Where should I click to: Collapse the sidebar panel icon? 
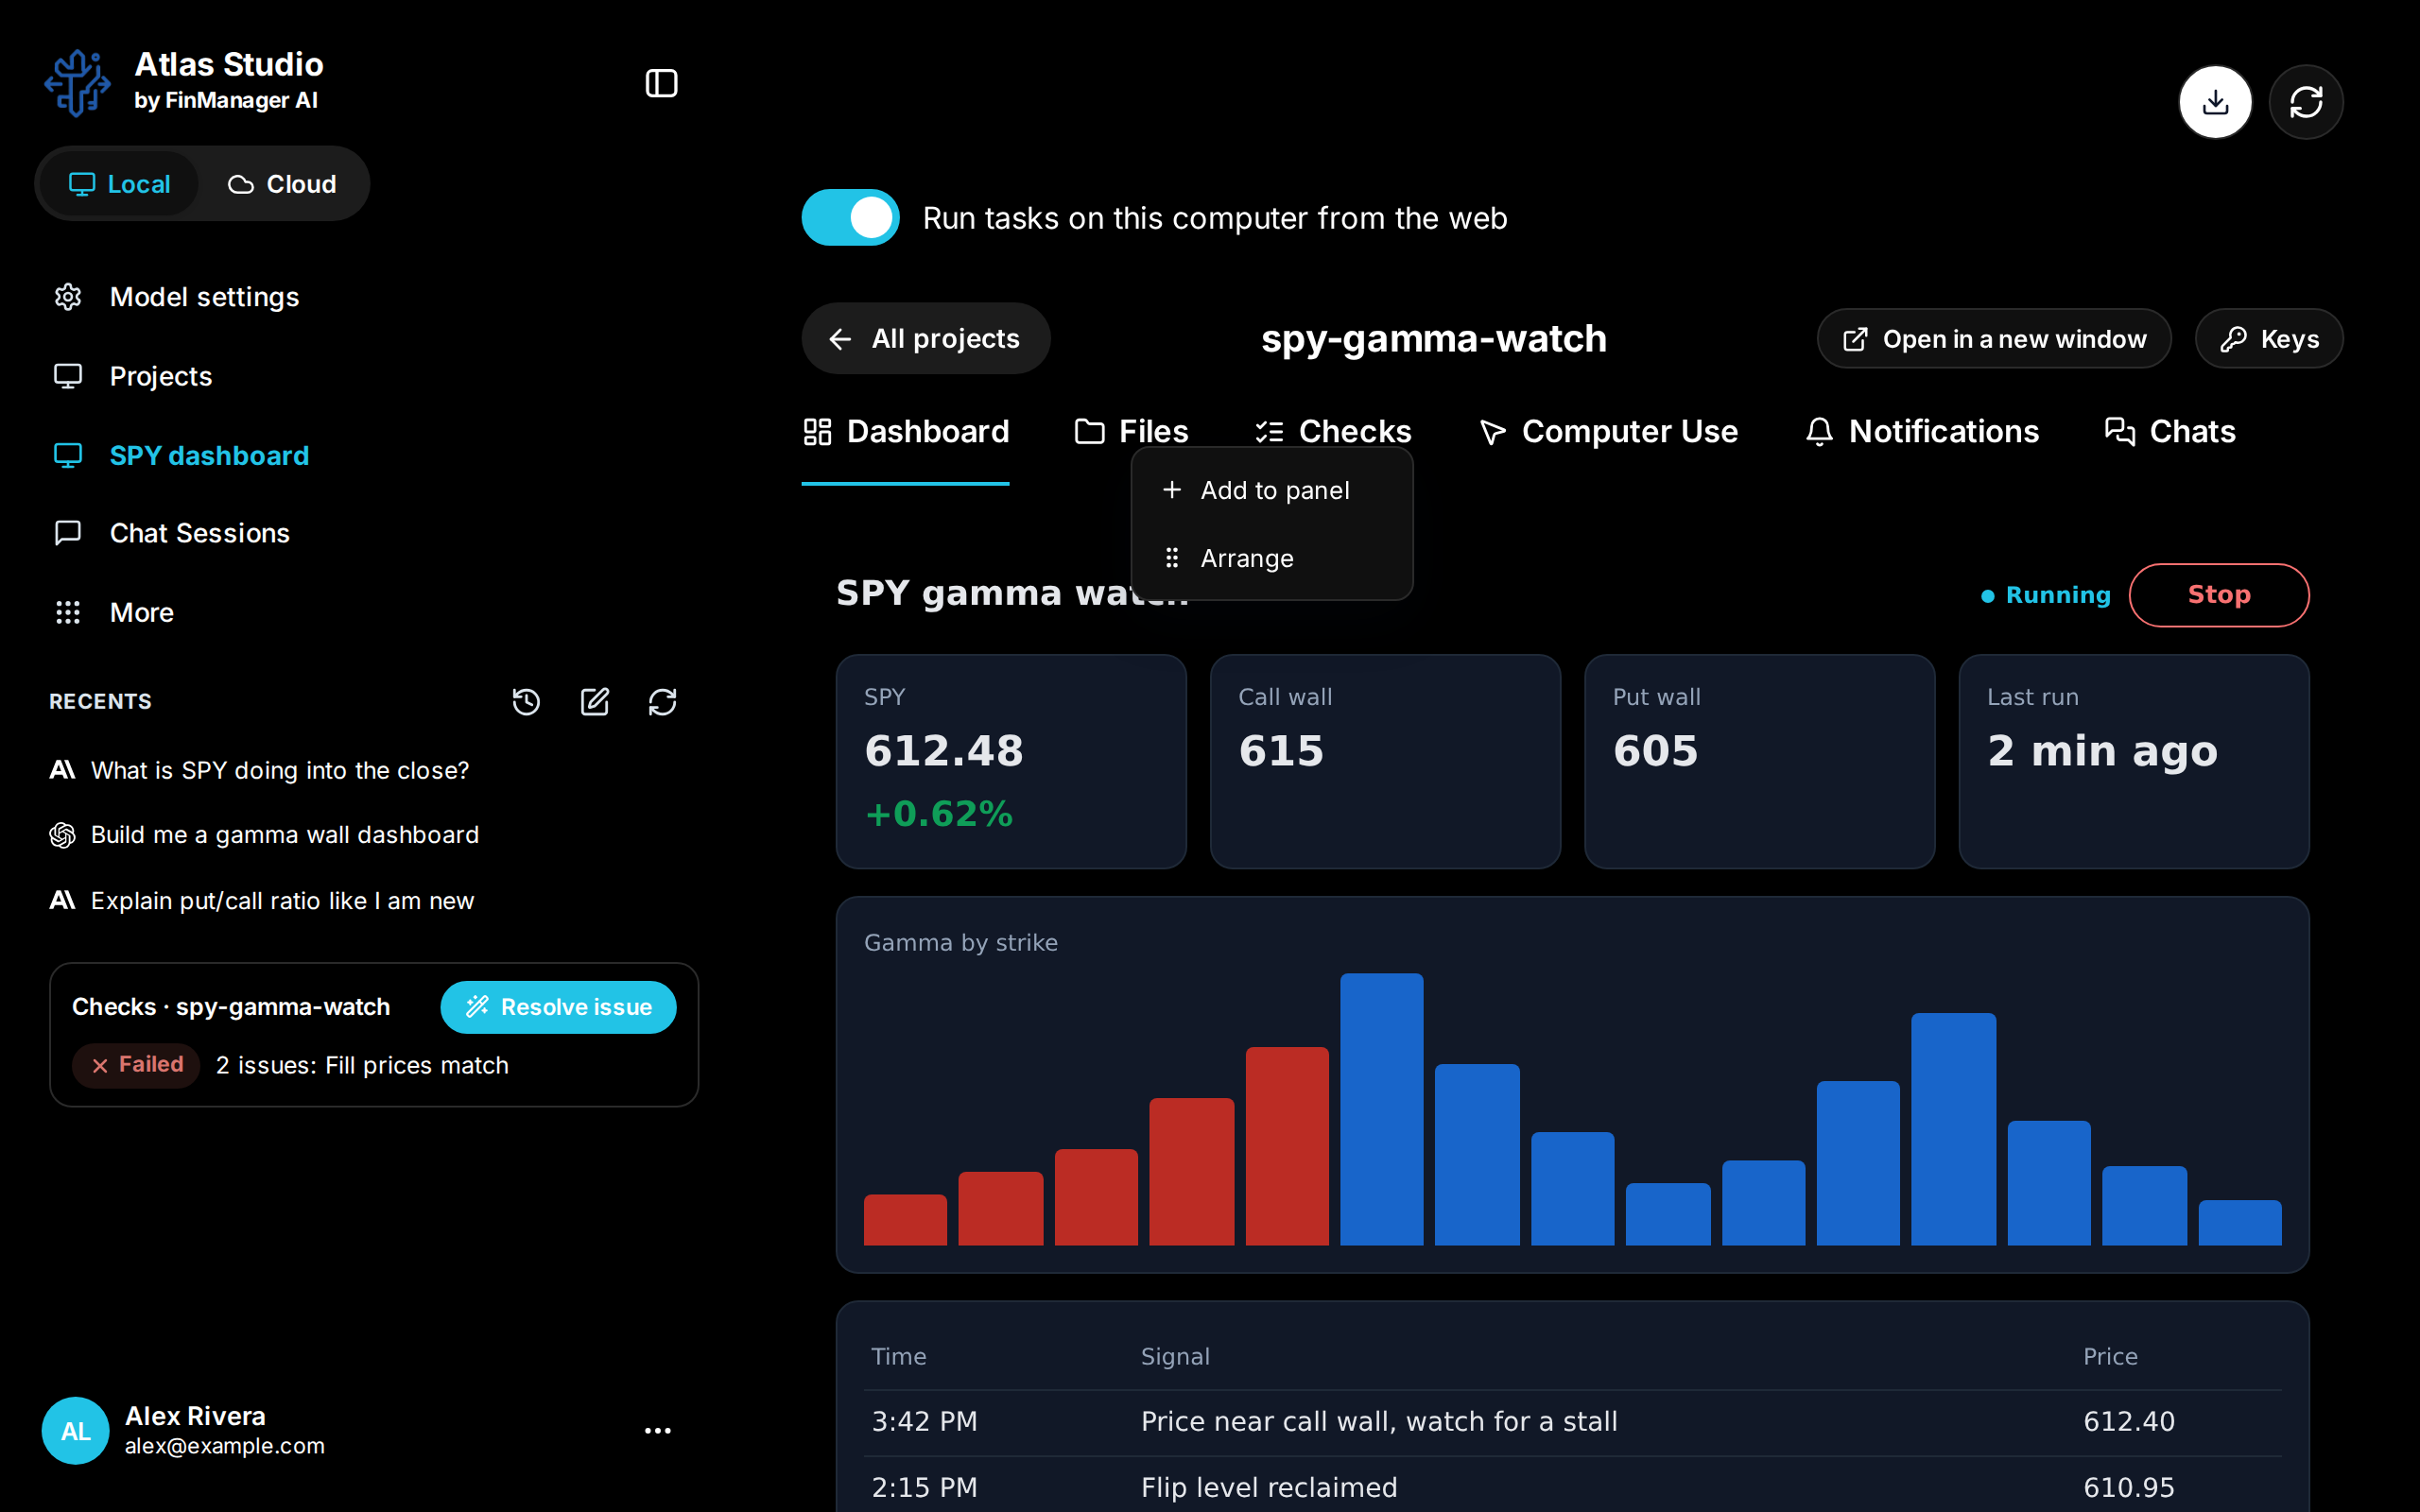[x=661, y=83]
